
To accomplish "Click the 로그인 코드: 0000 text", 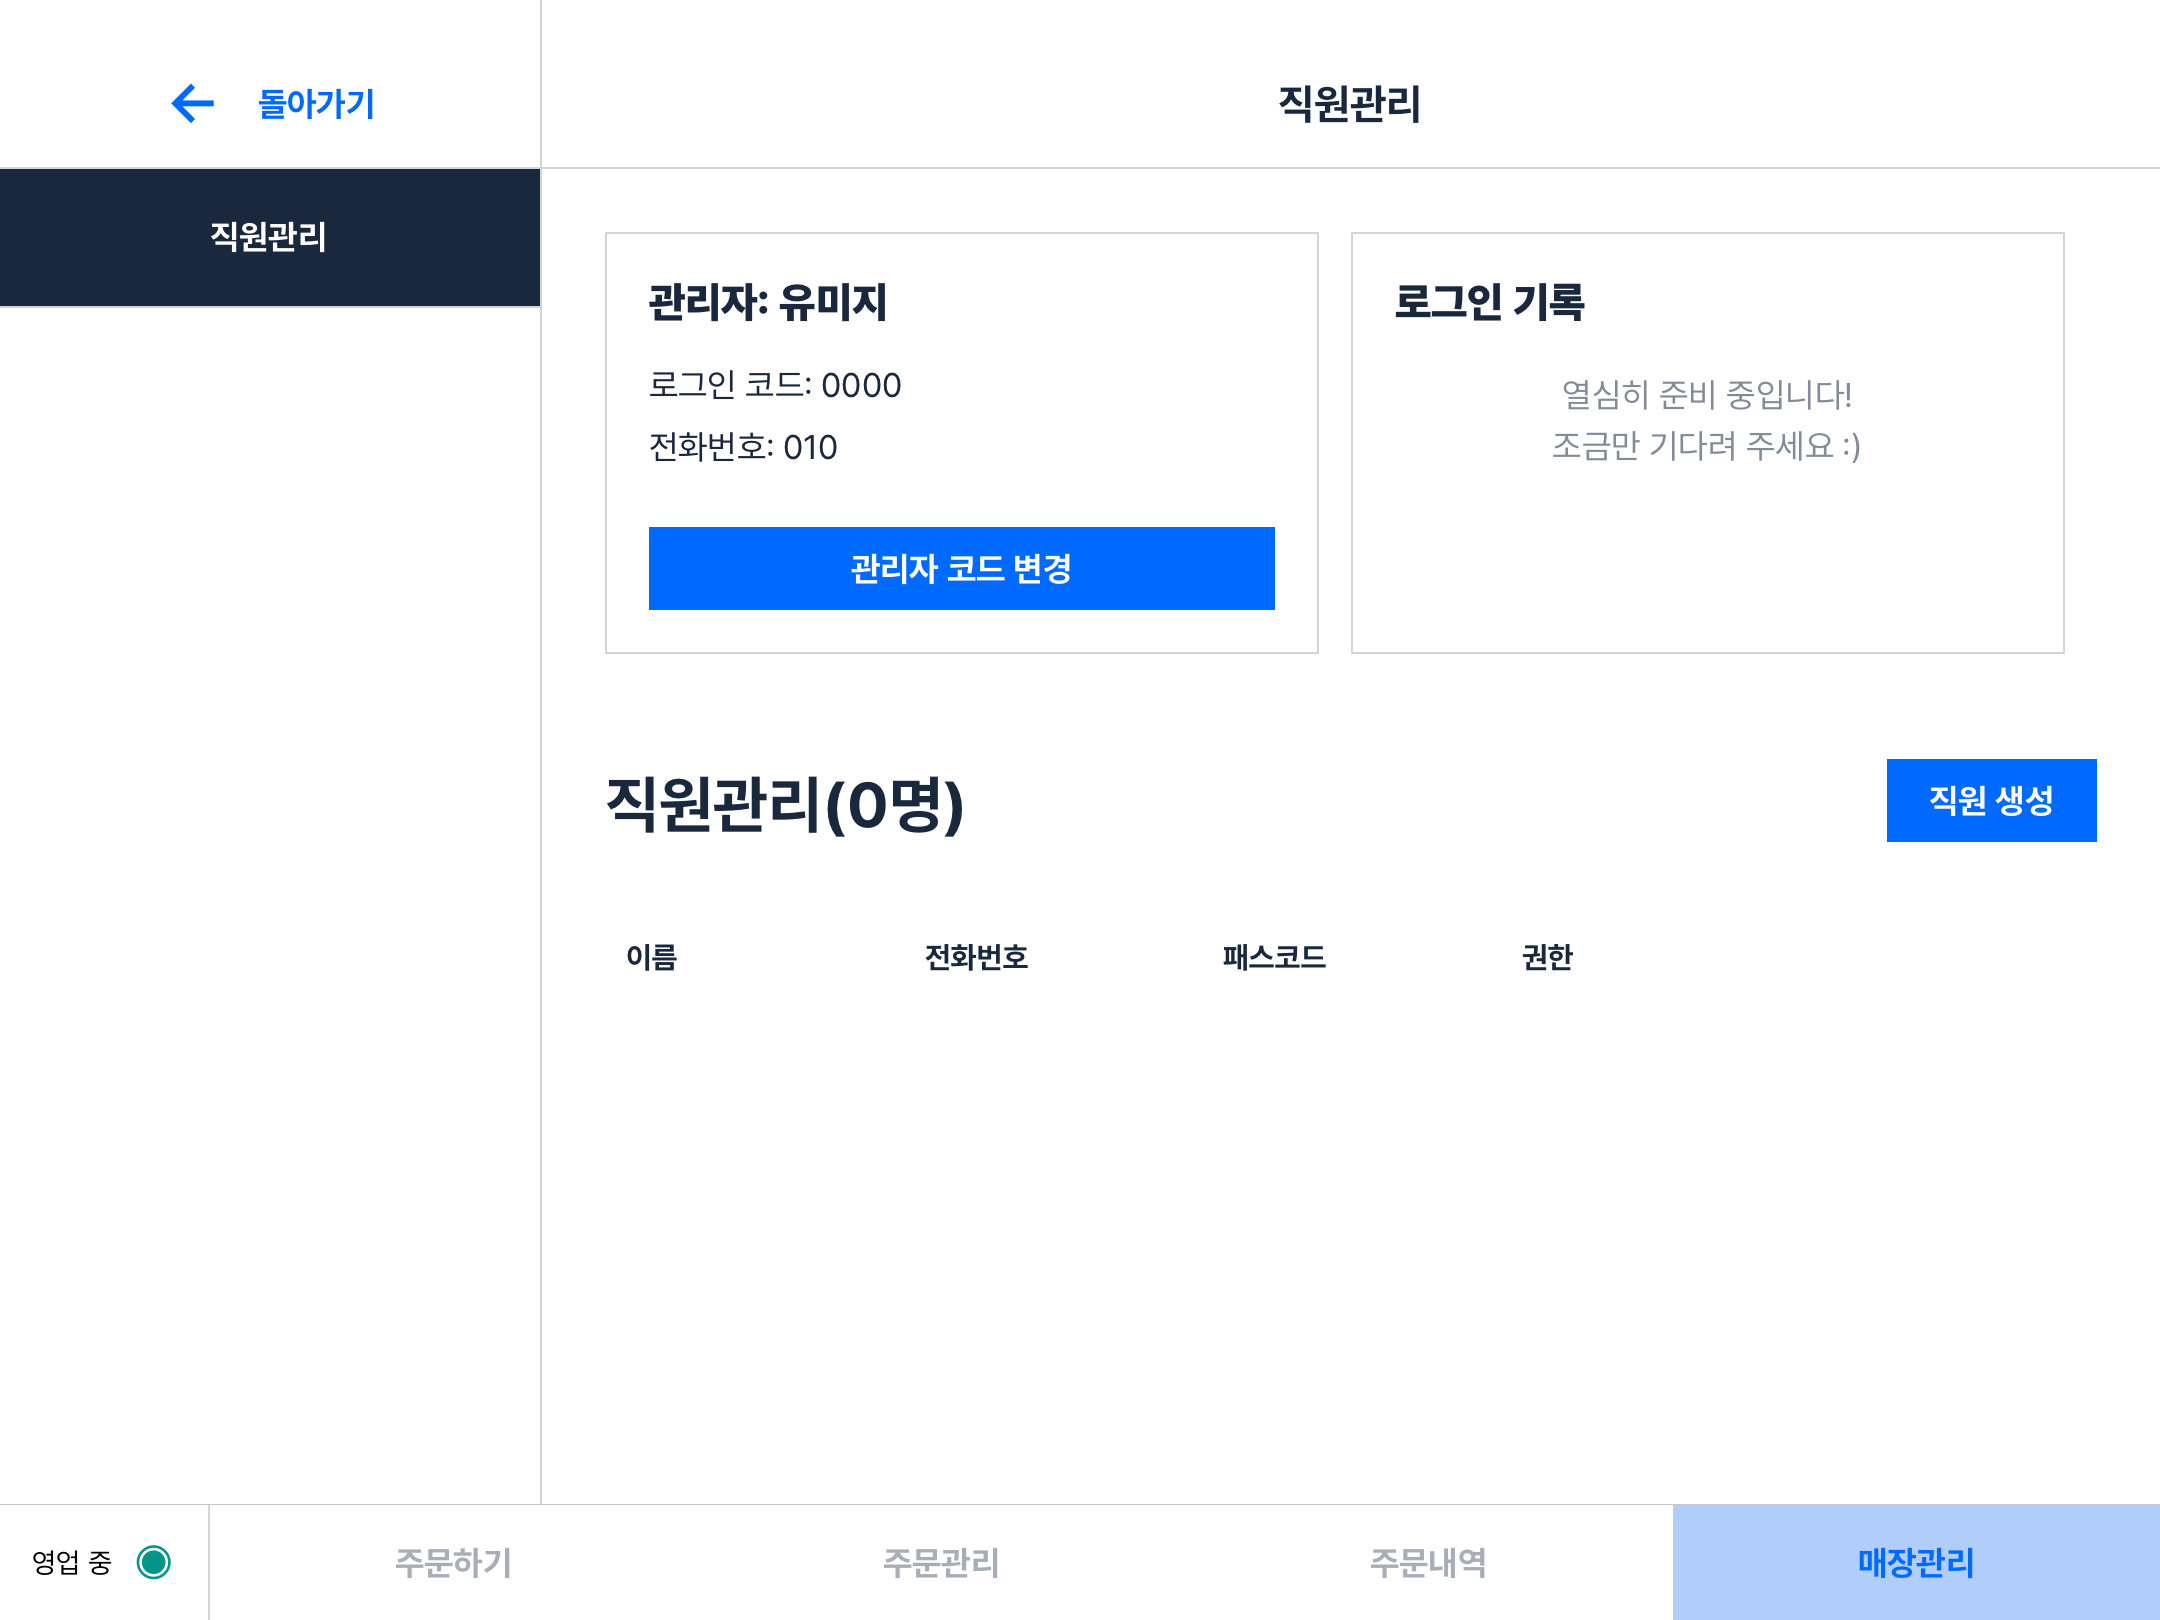I will [x=775, y=385].
